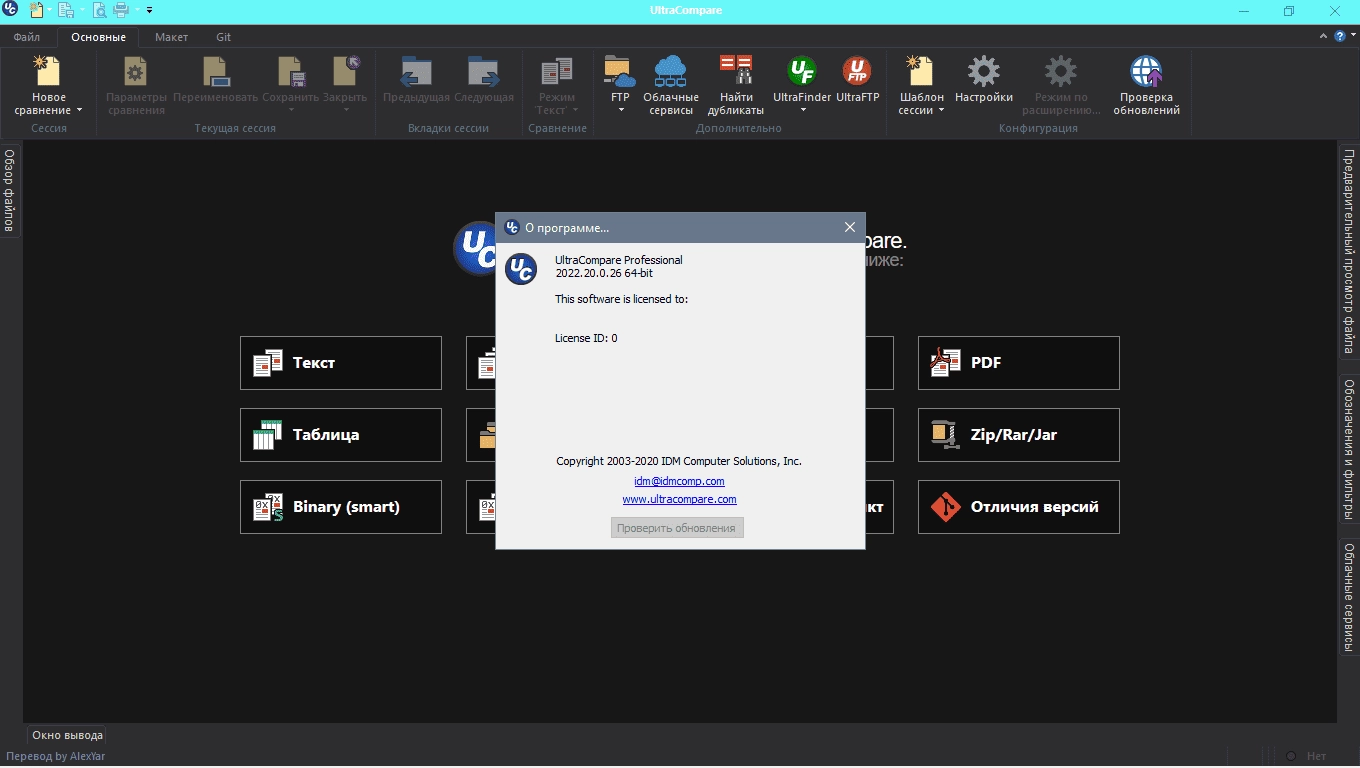
Task: Expand the Новое сравнение dropdown arrow
Action: point(79,111)
